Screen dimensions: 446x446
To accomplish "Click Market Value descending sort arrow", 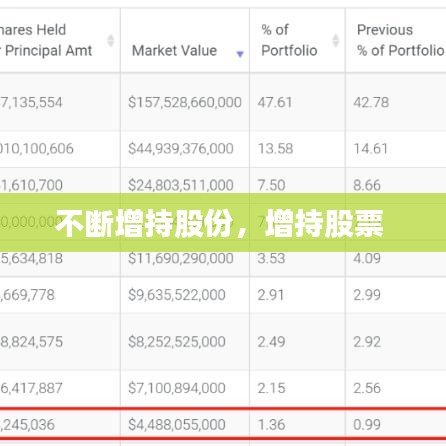I will click(x=240, y=54).
